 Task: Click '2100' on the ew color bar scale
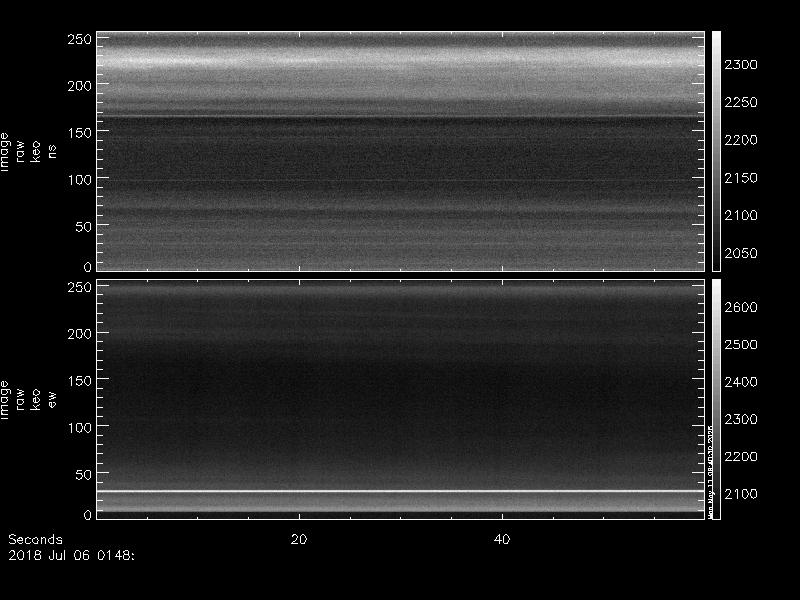[741, 494]
